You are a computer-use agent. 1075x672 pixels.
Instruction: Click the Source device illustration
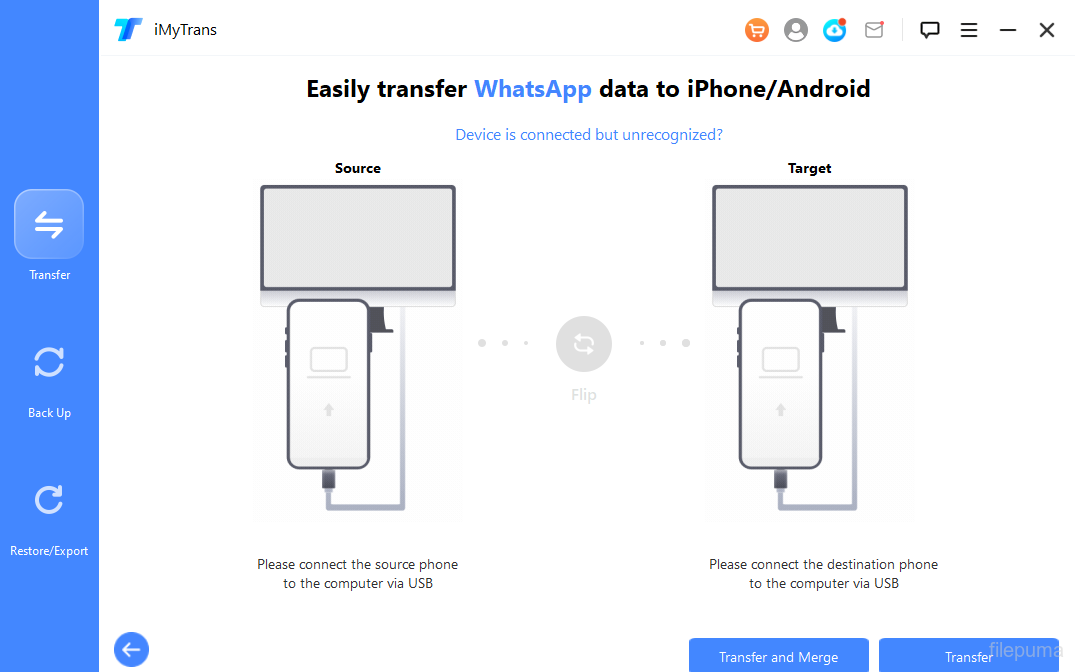click(x=358, y=350)
